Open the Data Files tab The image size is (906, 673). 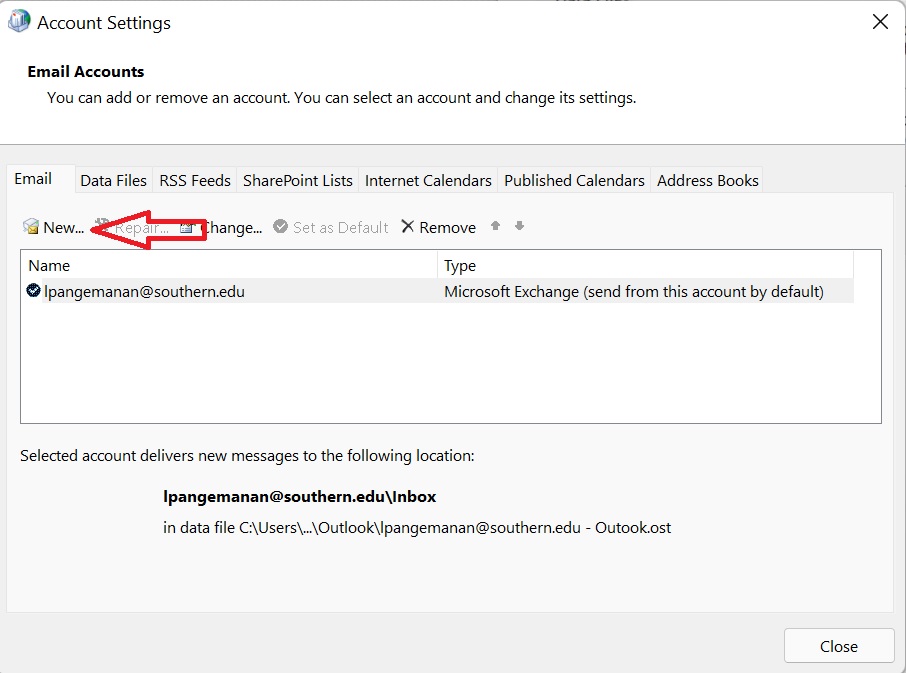tap(113, 180)
